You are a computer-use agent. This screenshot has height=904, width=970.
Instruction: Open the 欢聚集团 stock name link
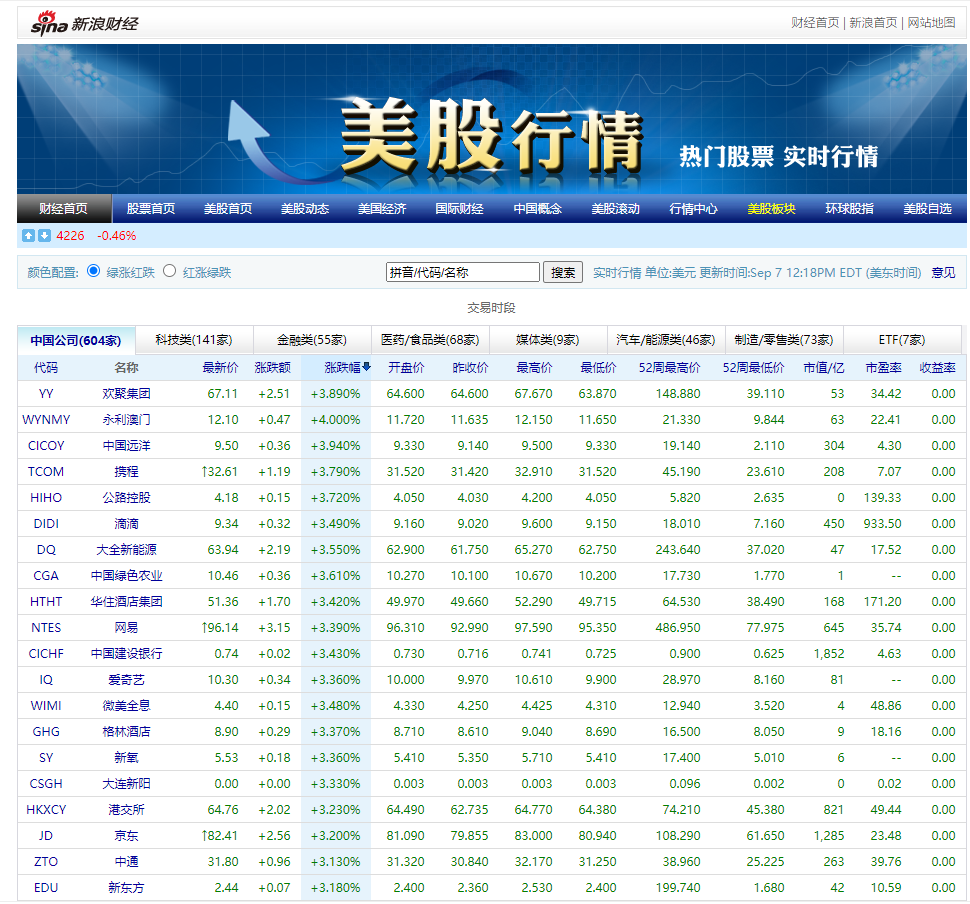[126, 394]
